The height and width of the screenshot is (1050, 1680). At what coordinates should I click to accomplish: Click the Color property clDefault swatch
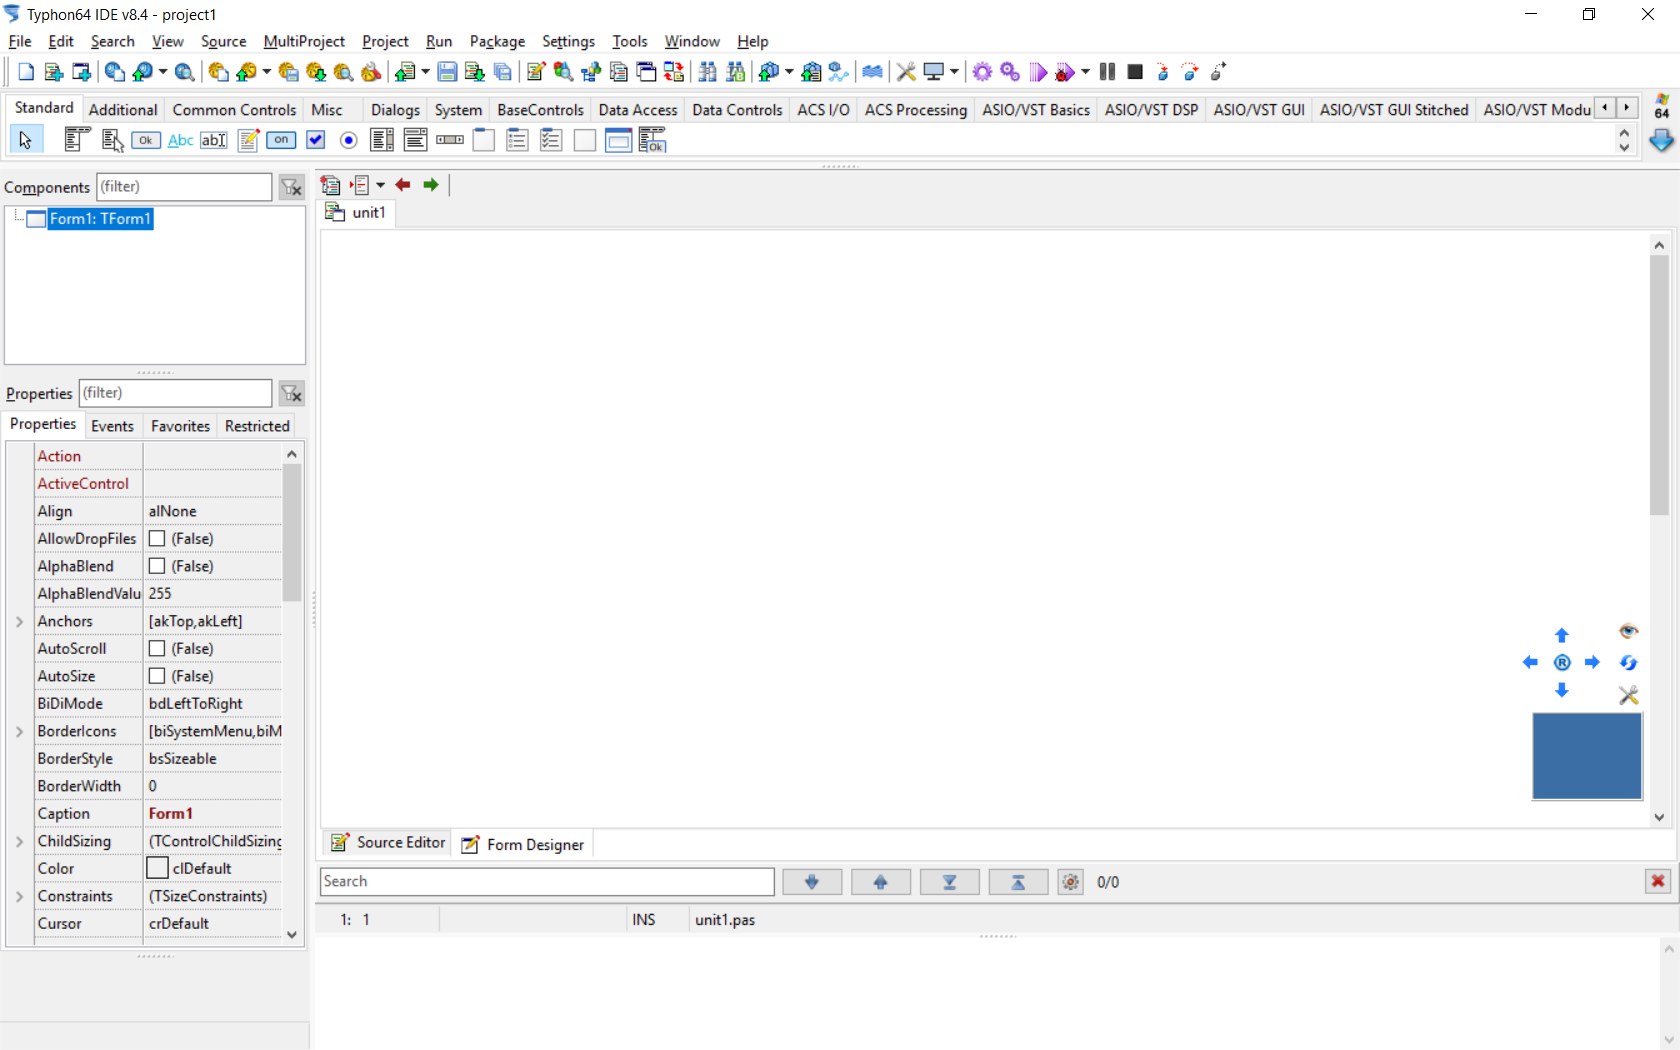(x=158, y=869)
